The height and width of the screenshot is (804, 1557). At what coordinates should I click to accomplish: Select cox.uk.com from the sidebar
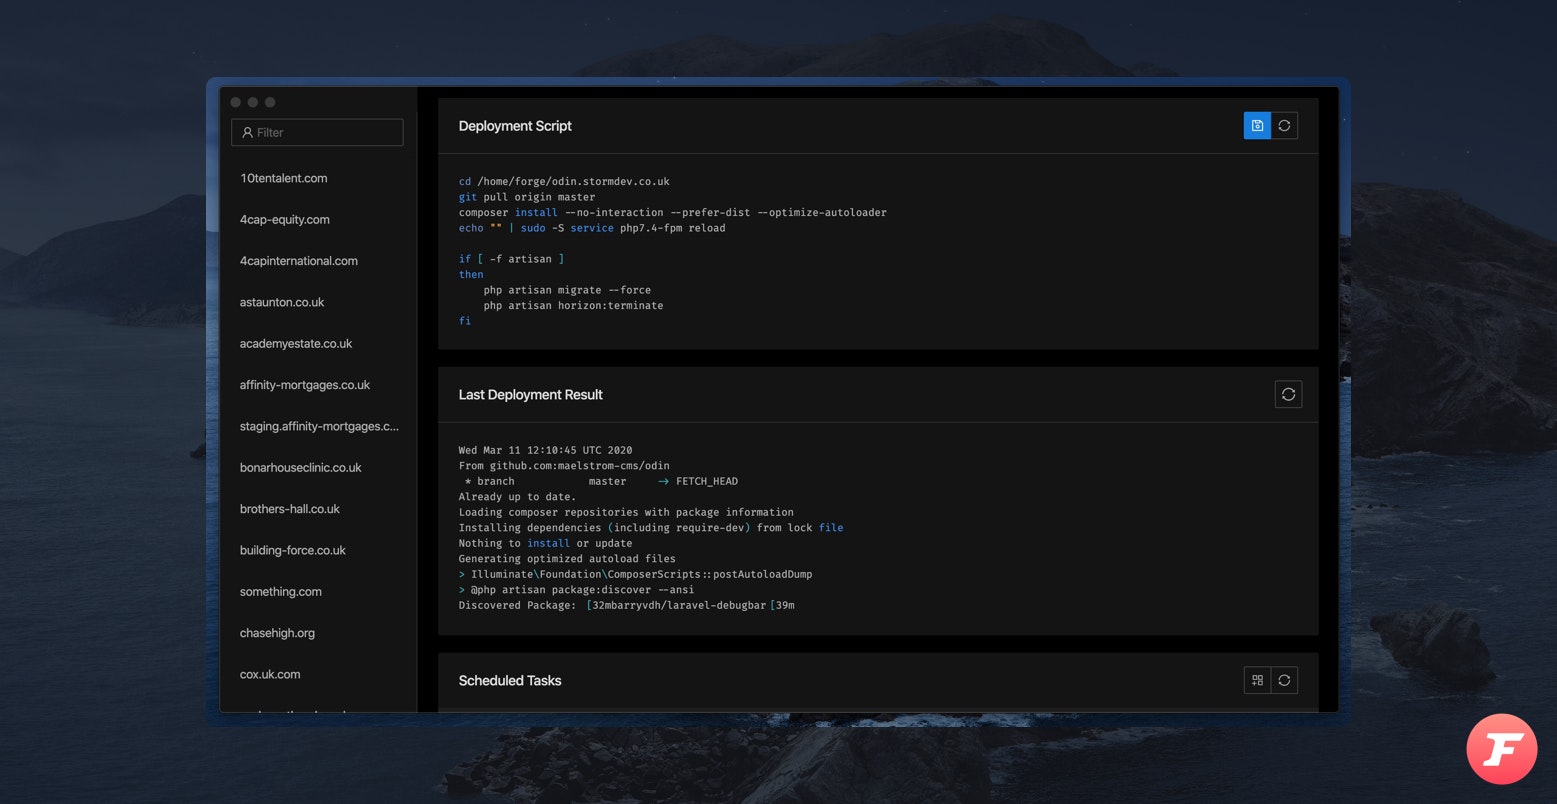[x=270, y=673]
